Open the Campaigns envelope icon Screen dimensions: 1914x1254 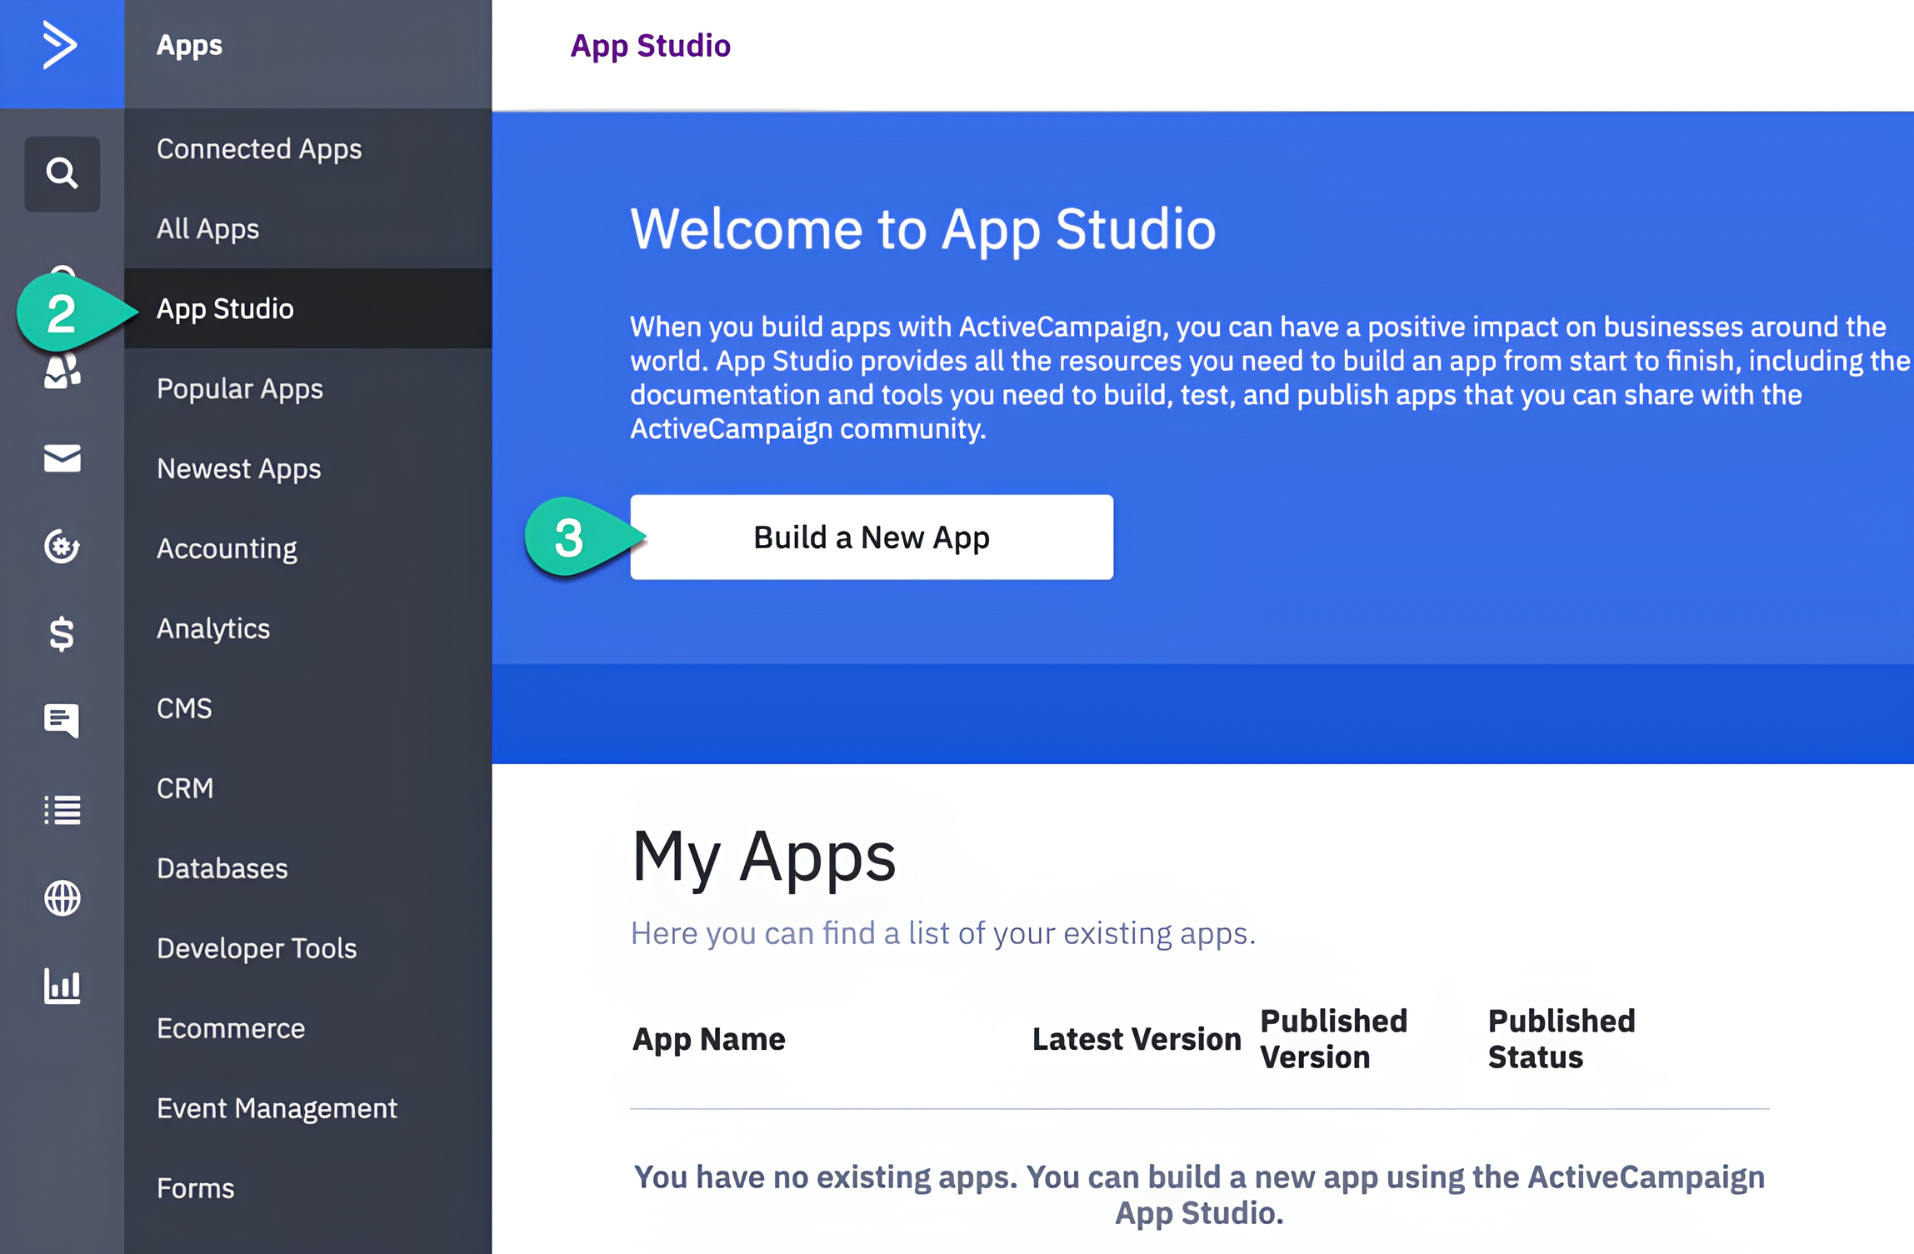pos(62,459)
